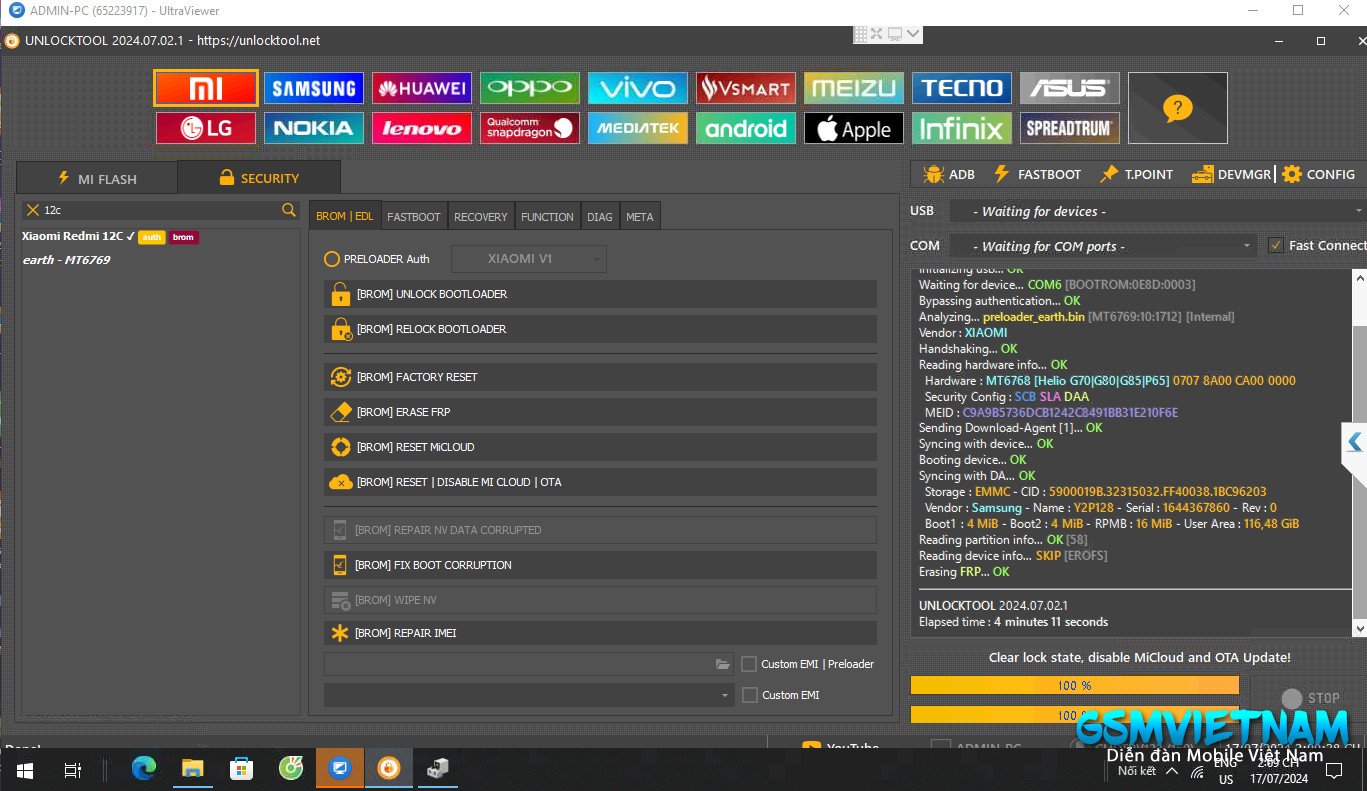This screenshot has height=791, width=1367.
Task: Select the Vivo brand icon
Action: [x=638, y=88]
